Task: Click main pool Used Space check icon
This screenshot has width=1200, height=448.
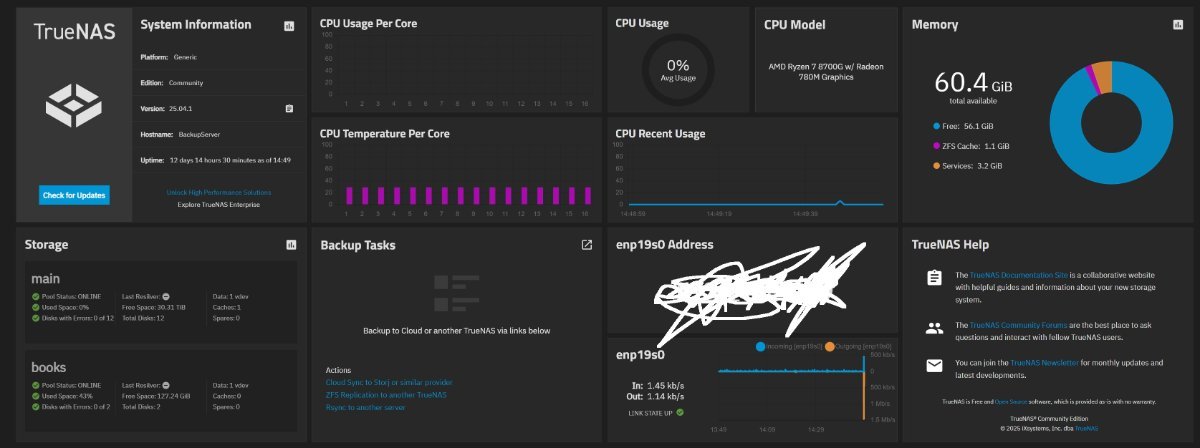Action: [x=35, y=307]
